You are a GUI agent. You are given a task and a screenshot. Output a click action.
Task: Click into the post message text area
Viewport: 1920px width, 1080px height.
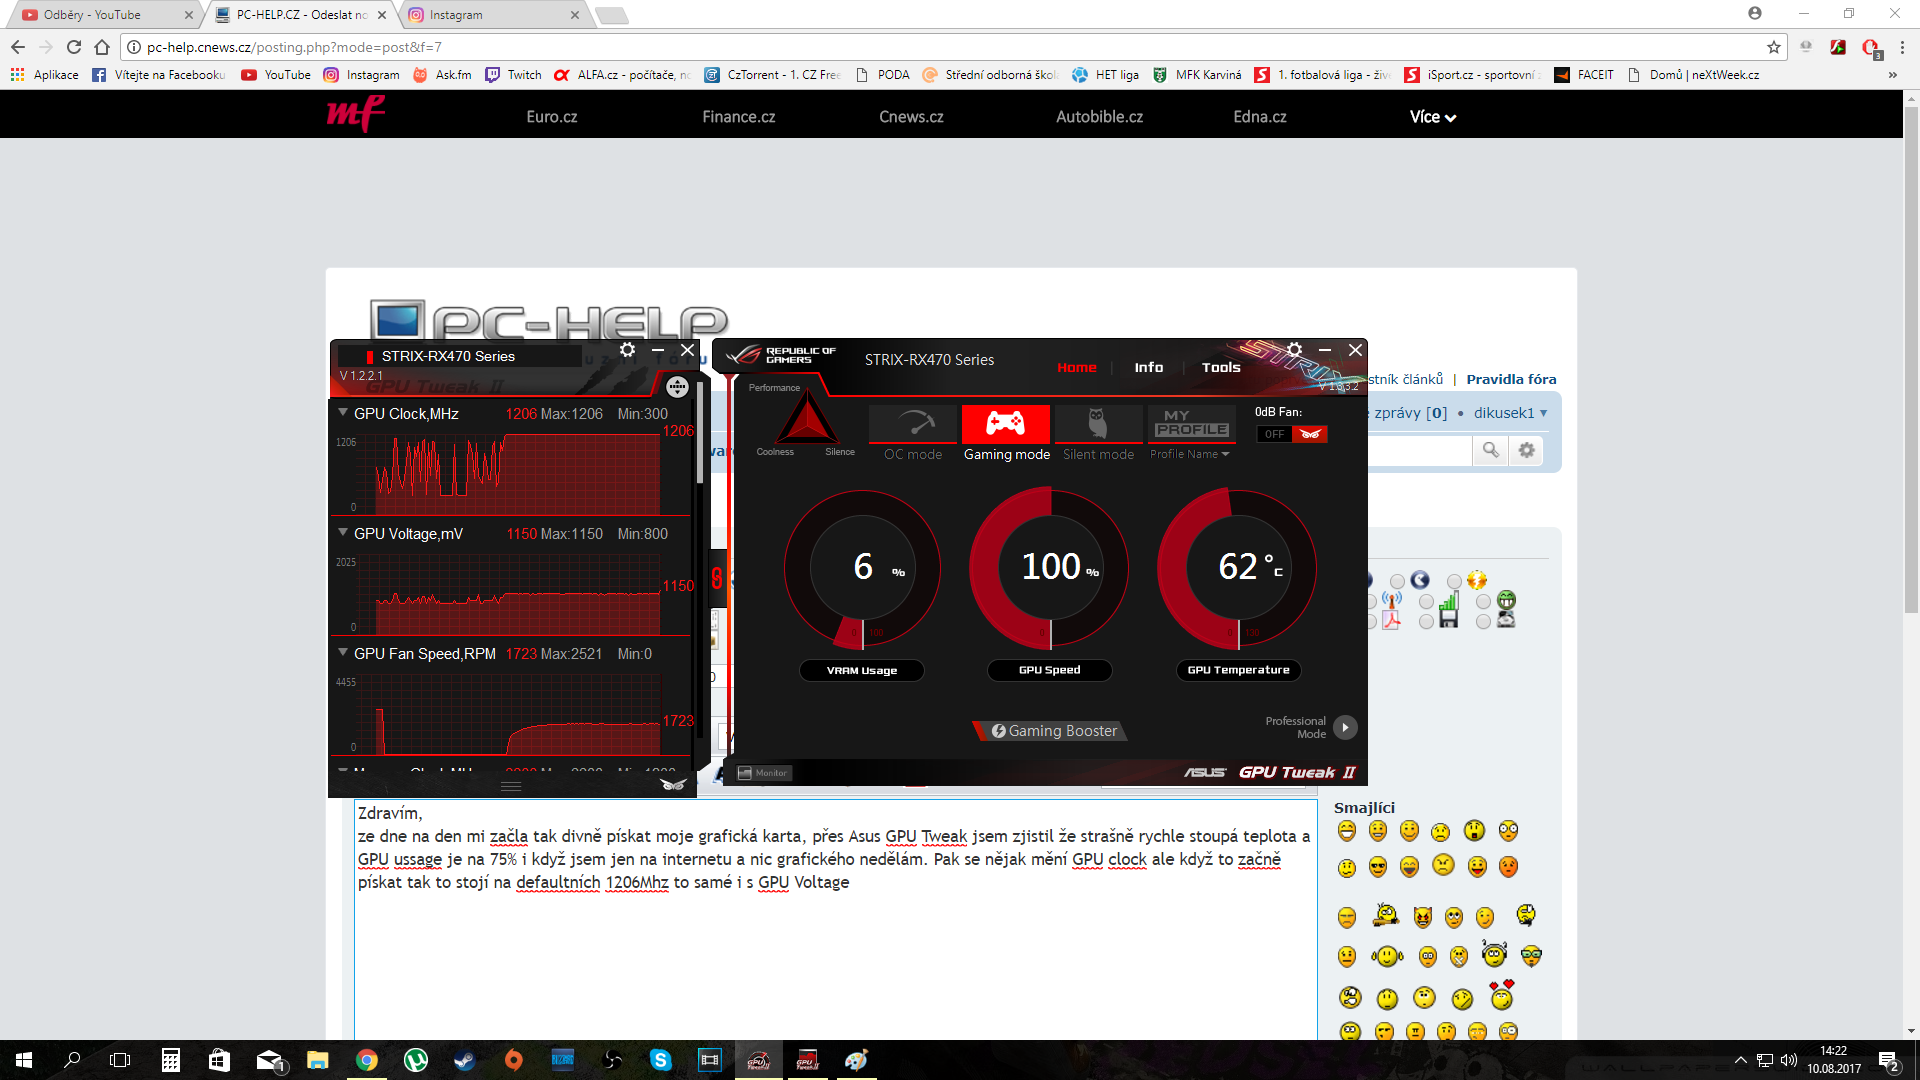point(835,920)
